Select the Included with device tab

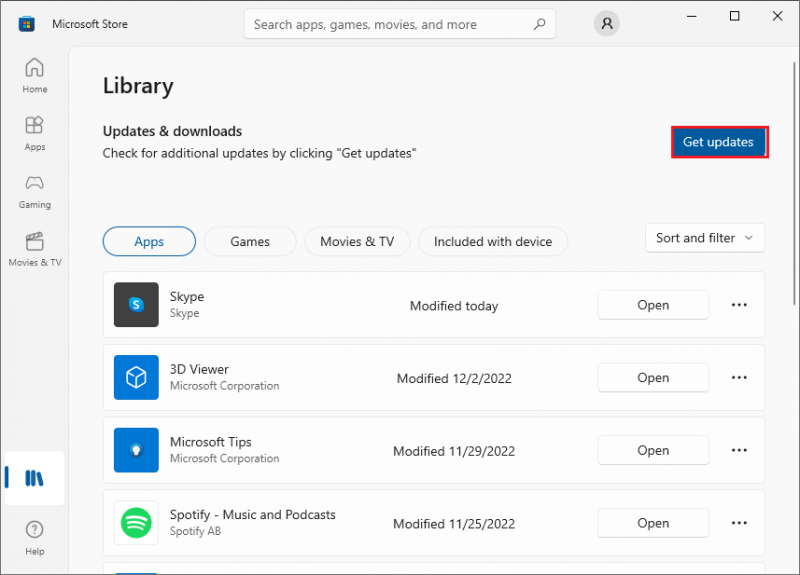point(493,241)
